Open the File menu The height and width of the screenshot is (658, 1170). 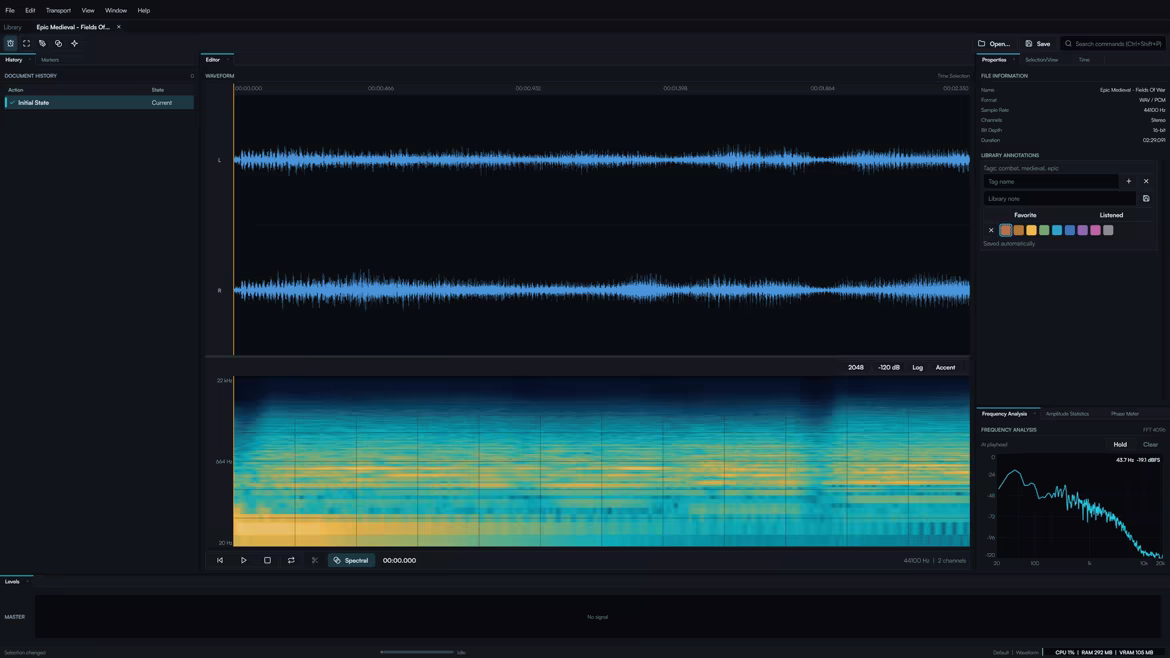10,10
